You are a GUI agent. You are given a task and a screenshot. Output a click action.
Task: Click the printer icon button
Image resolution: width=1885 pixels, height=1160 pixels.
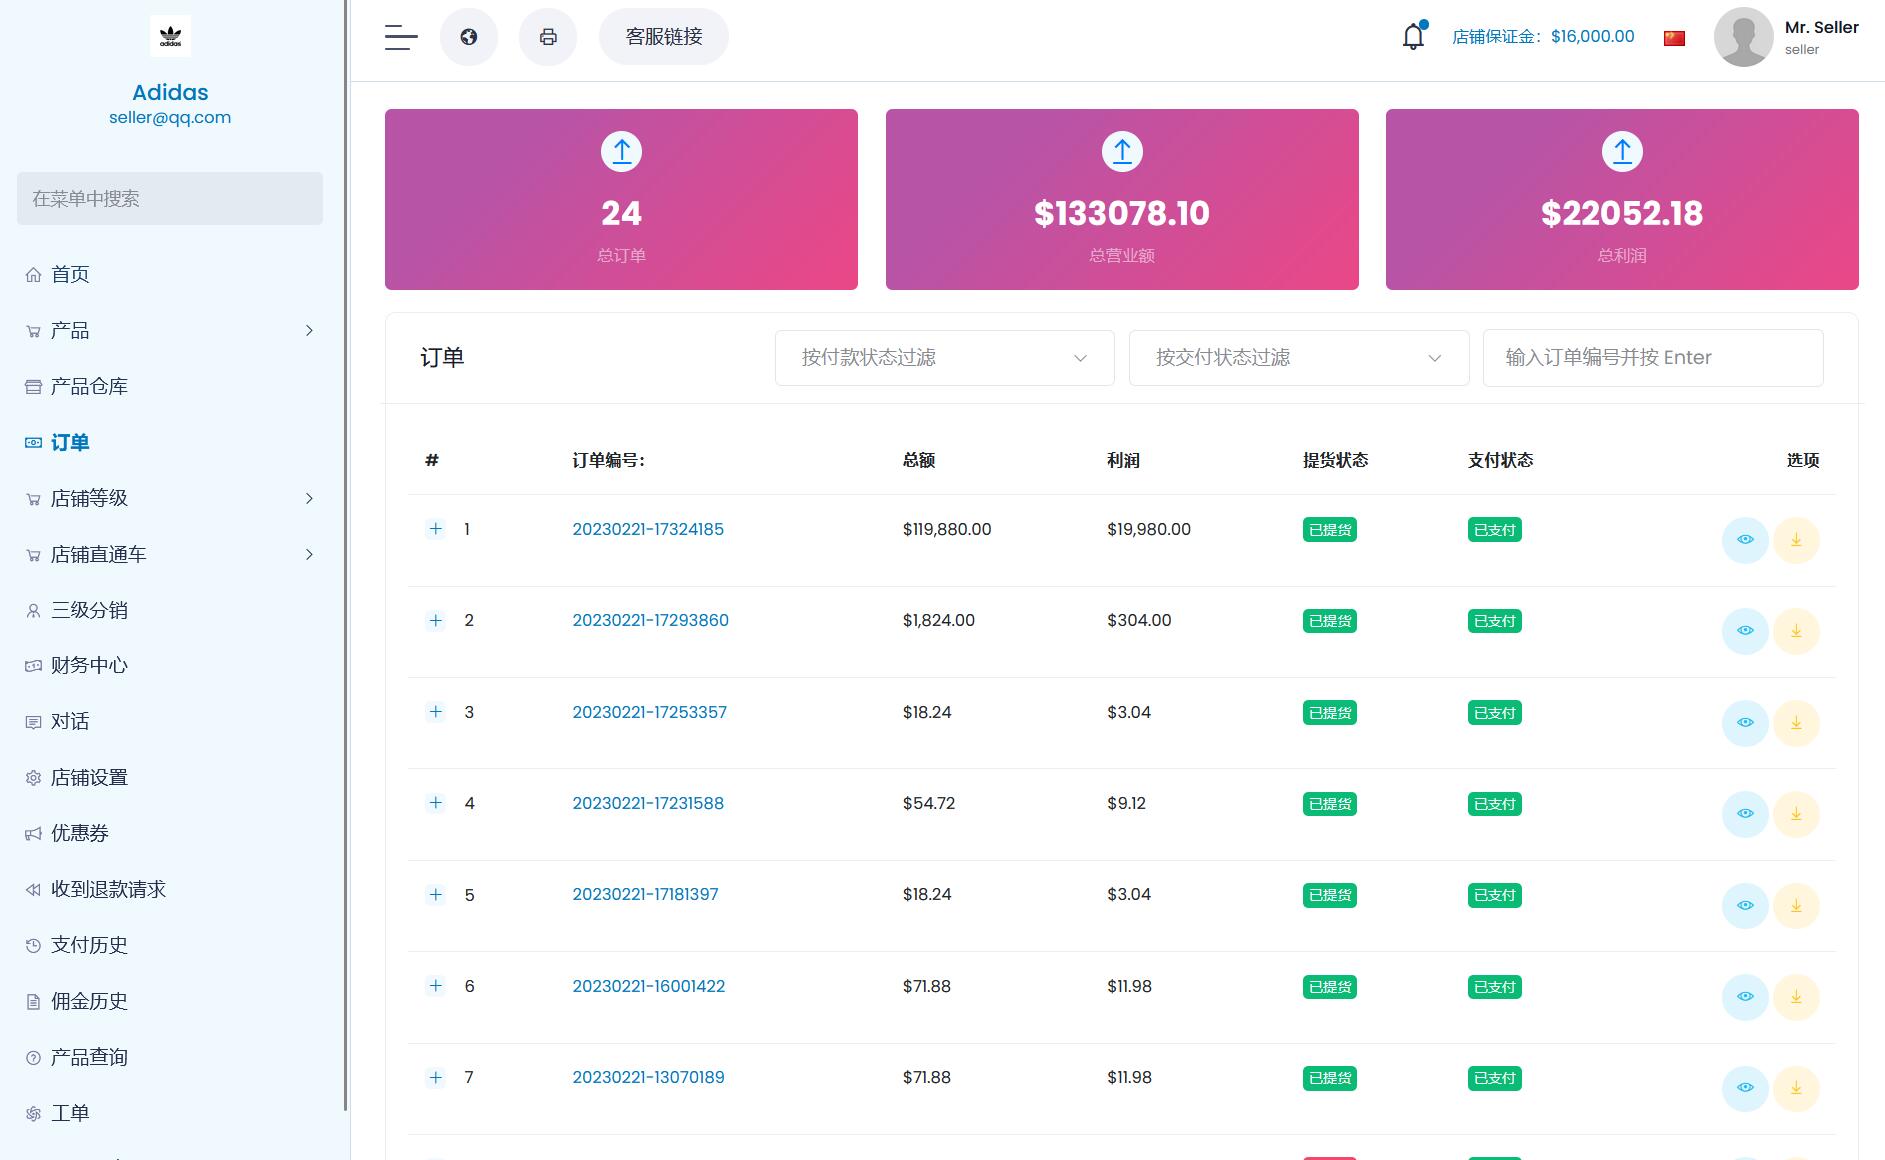click(x=548, y=37)
